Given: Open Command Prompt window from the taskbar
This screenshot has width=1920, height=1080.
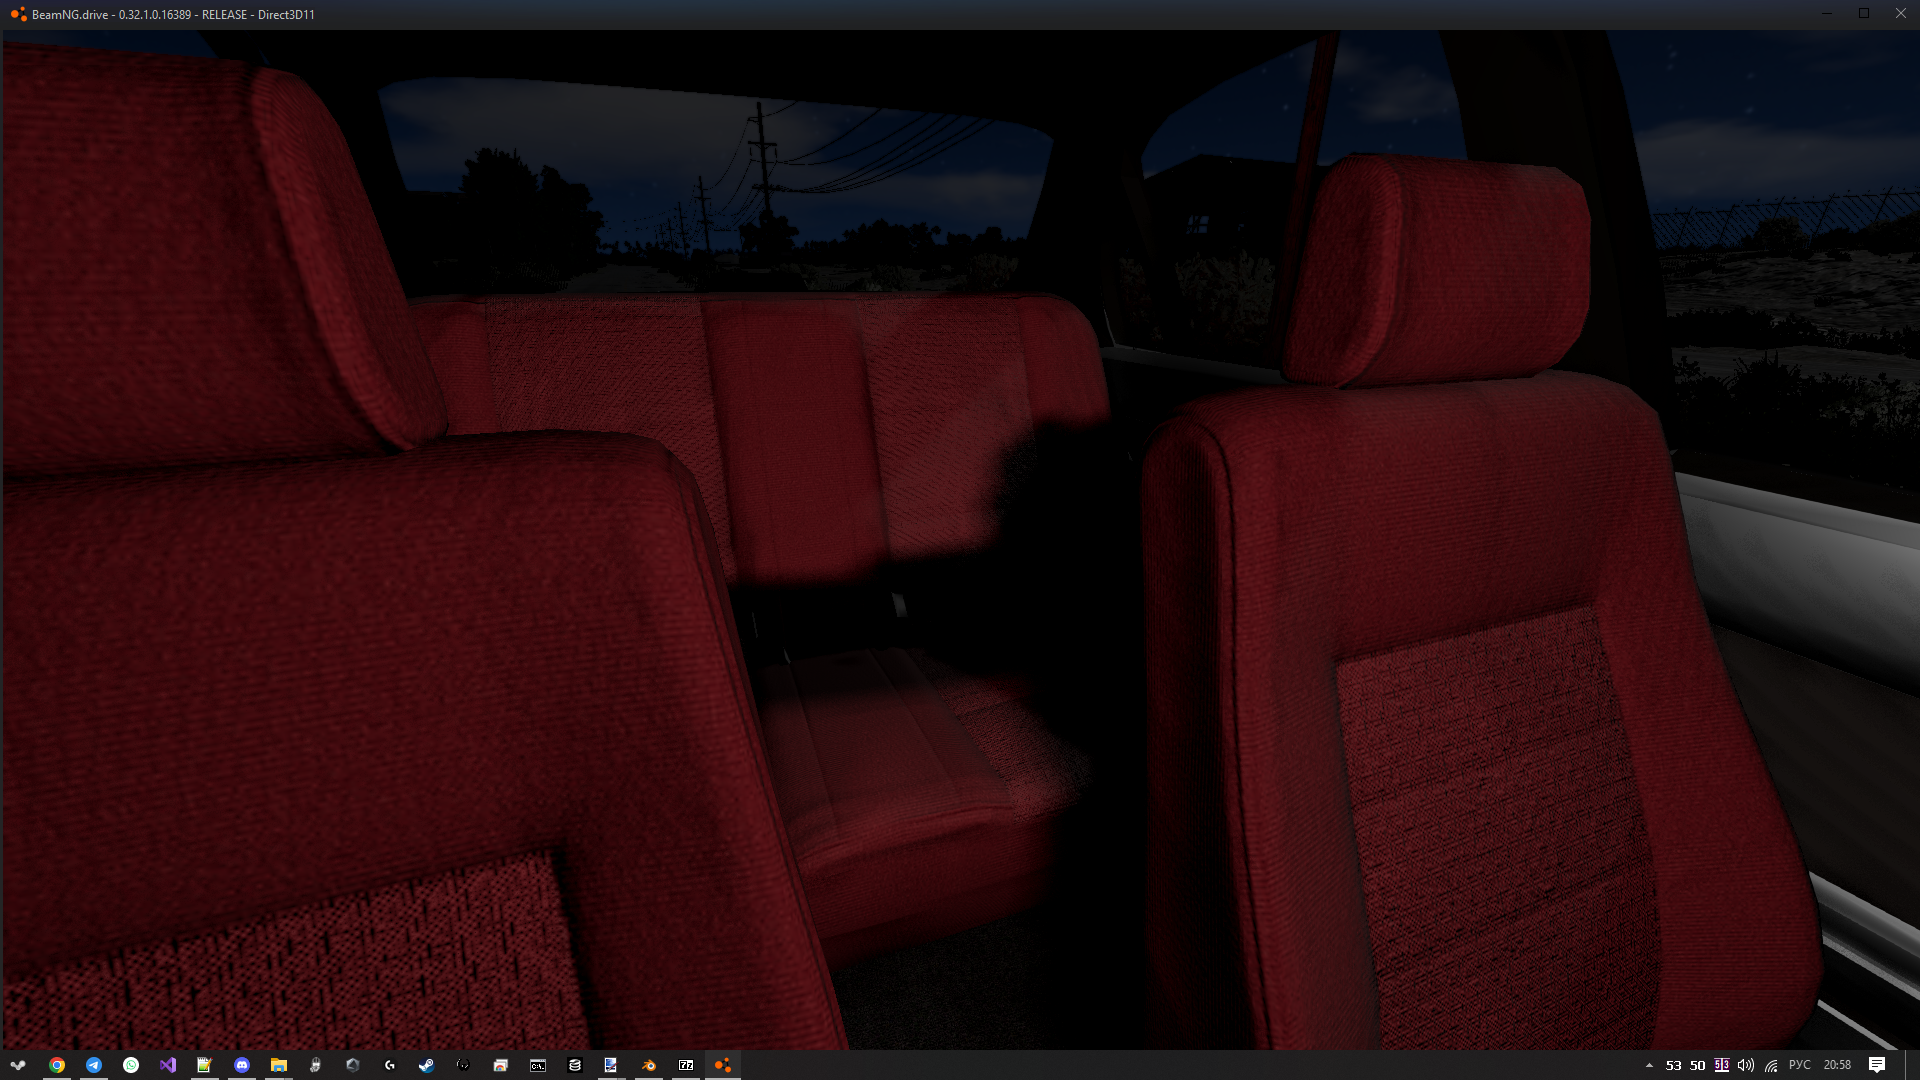Looking at the screenshot, I should (537, 1065).
